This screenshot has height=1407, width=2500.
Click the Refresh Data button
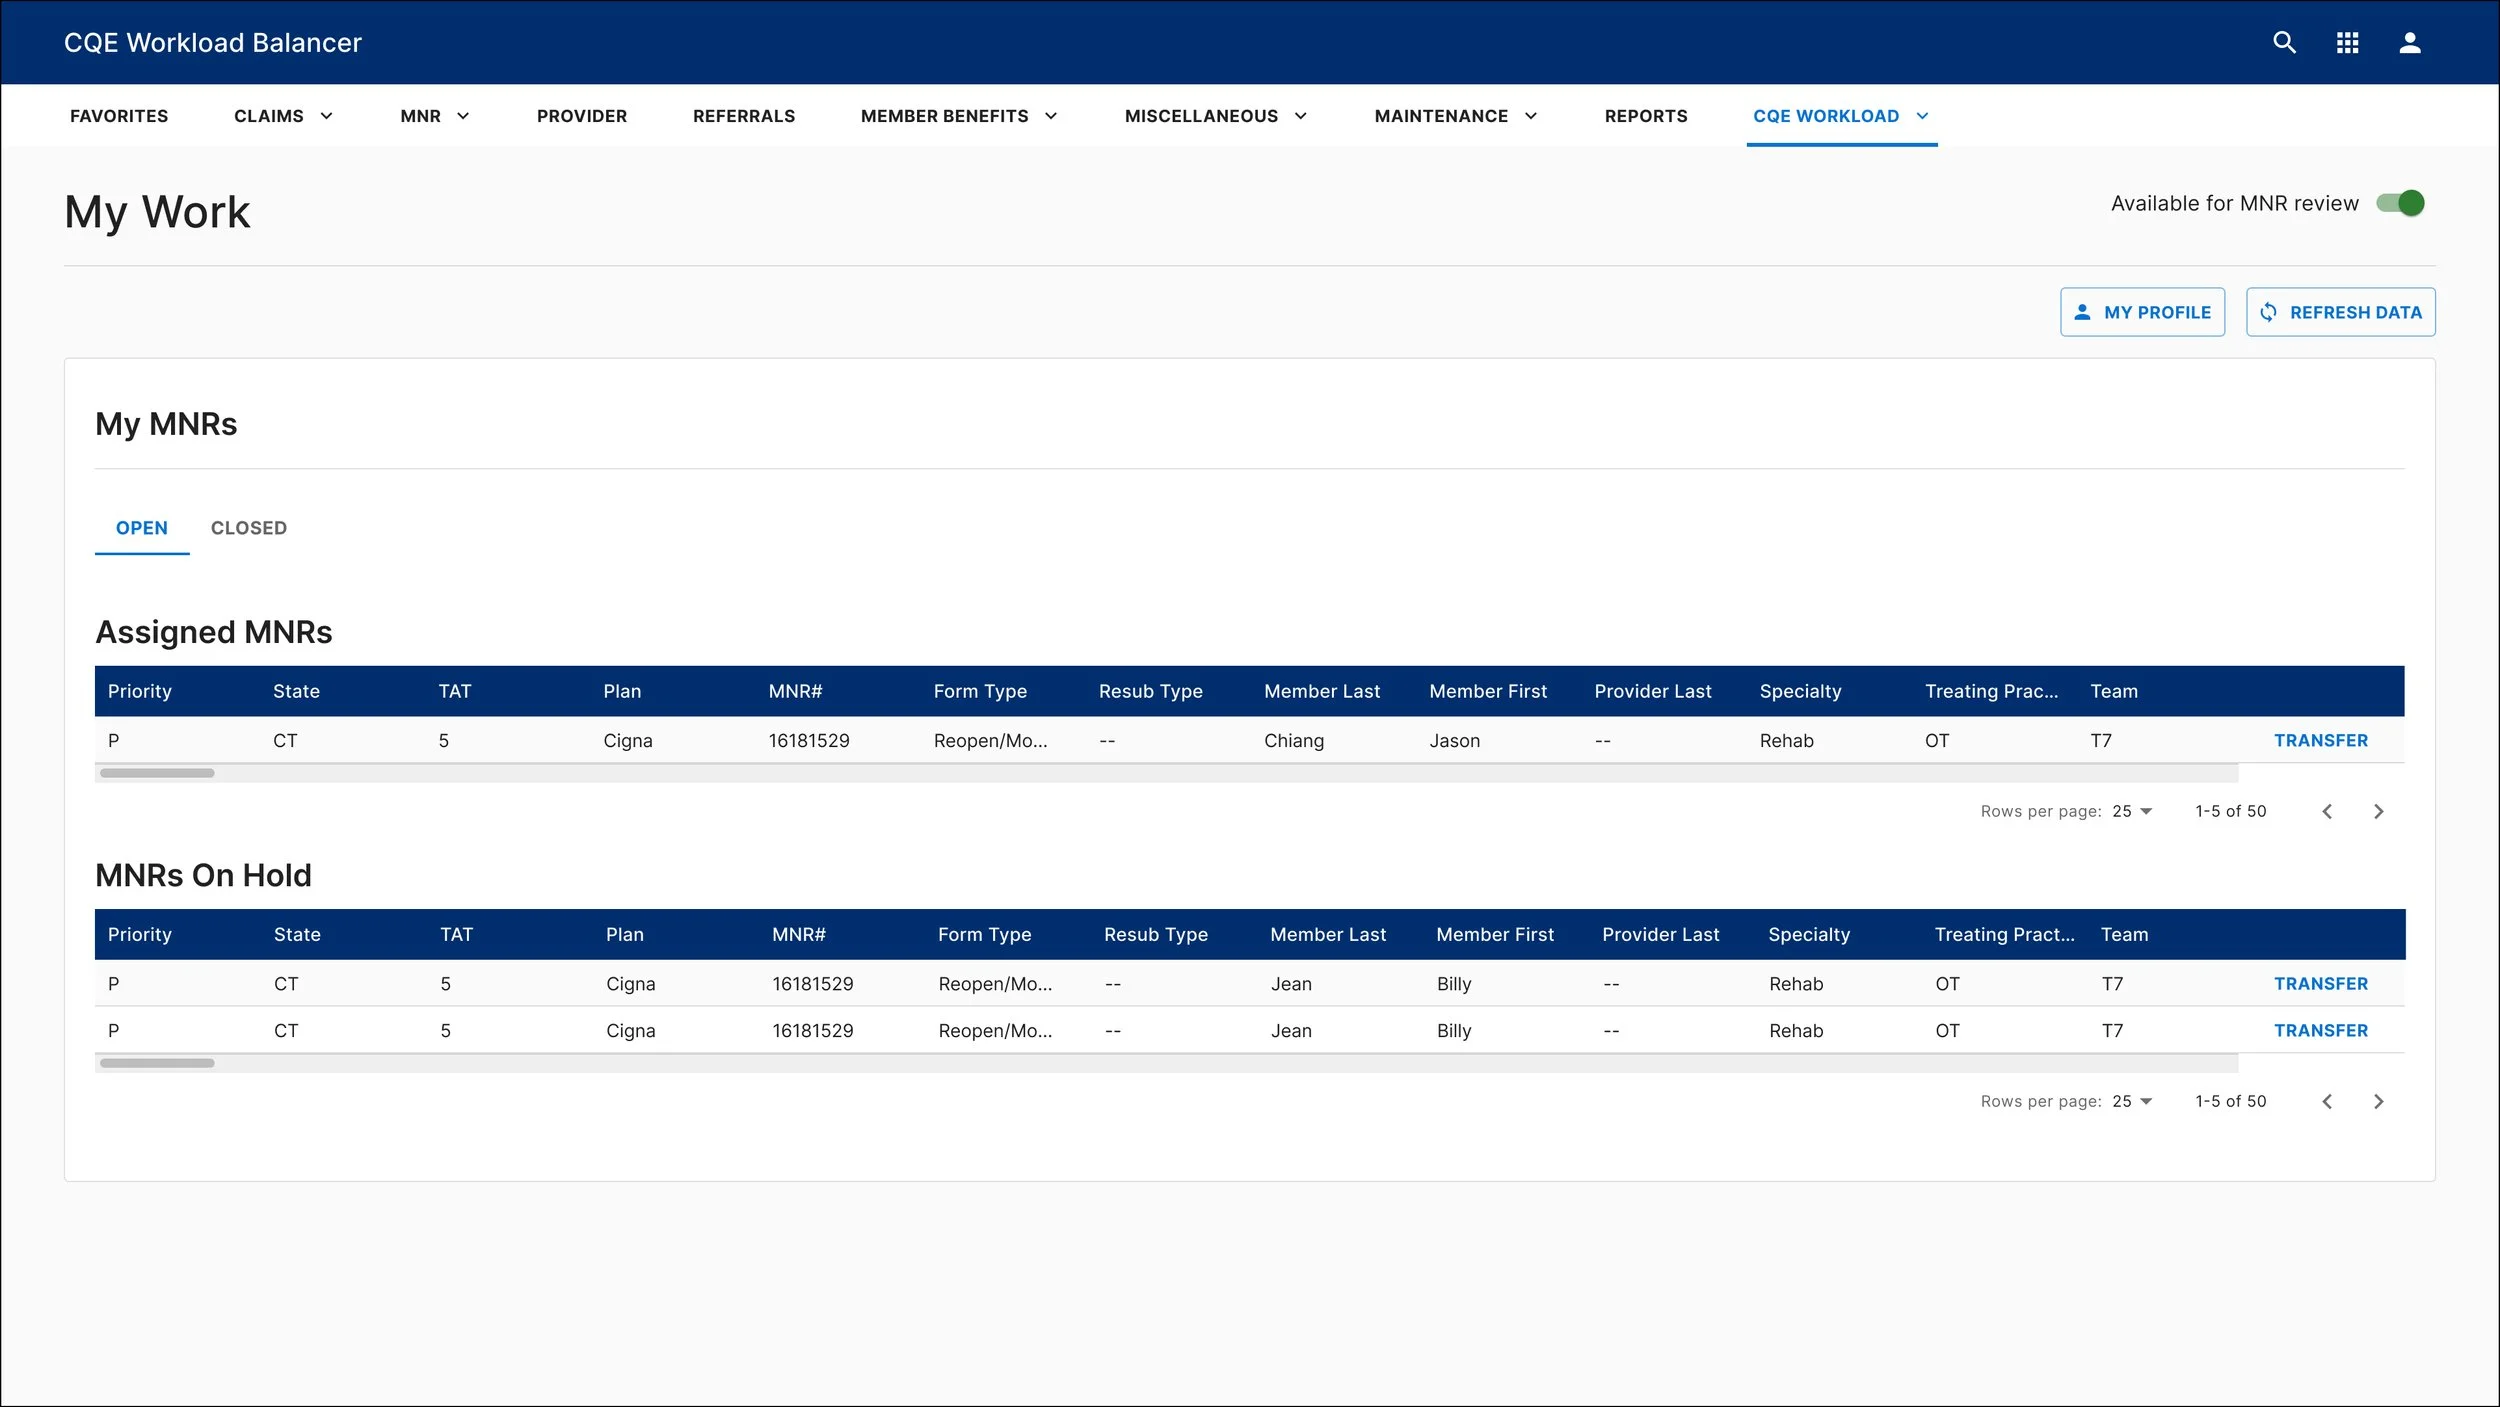(2340, 312)
